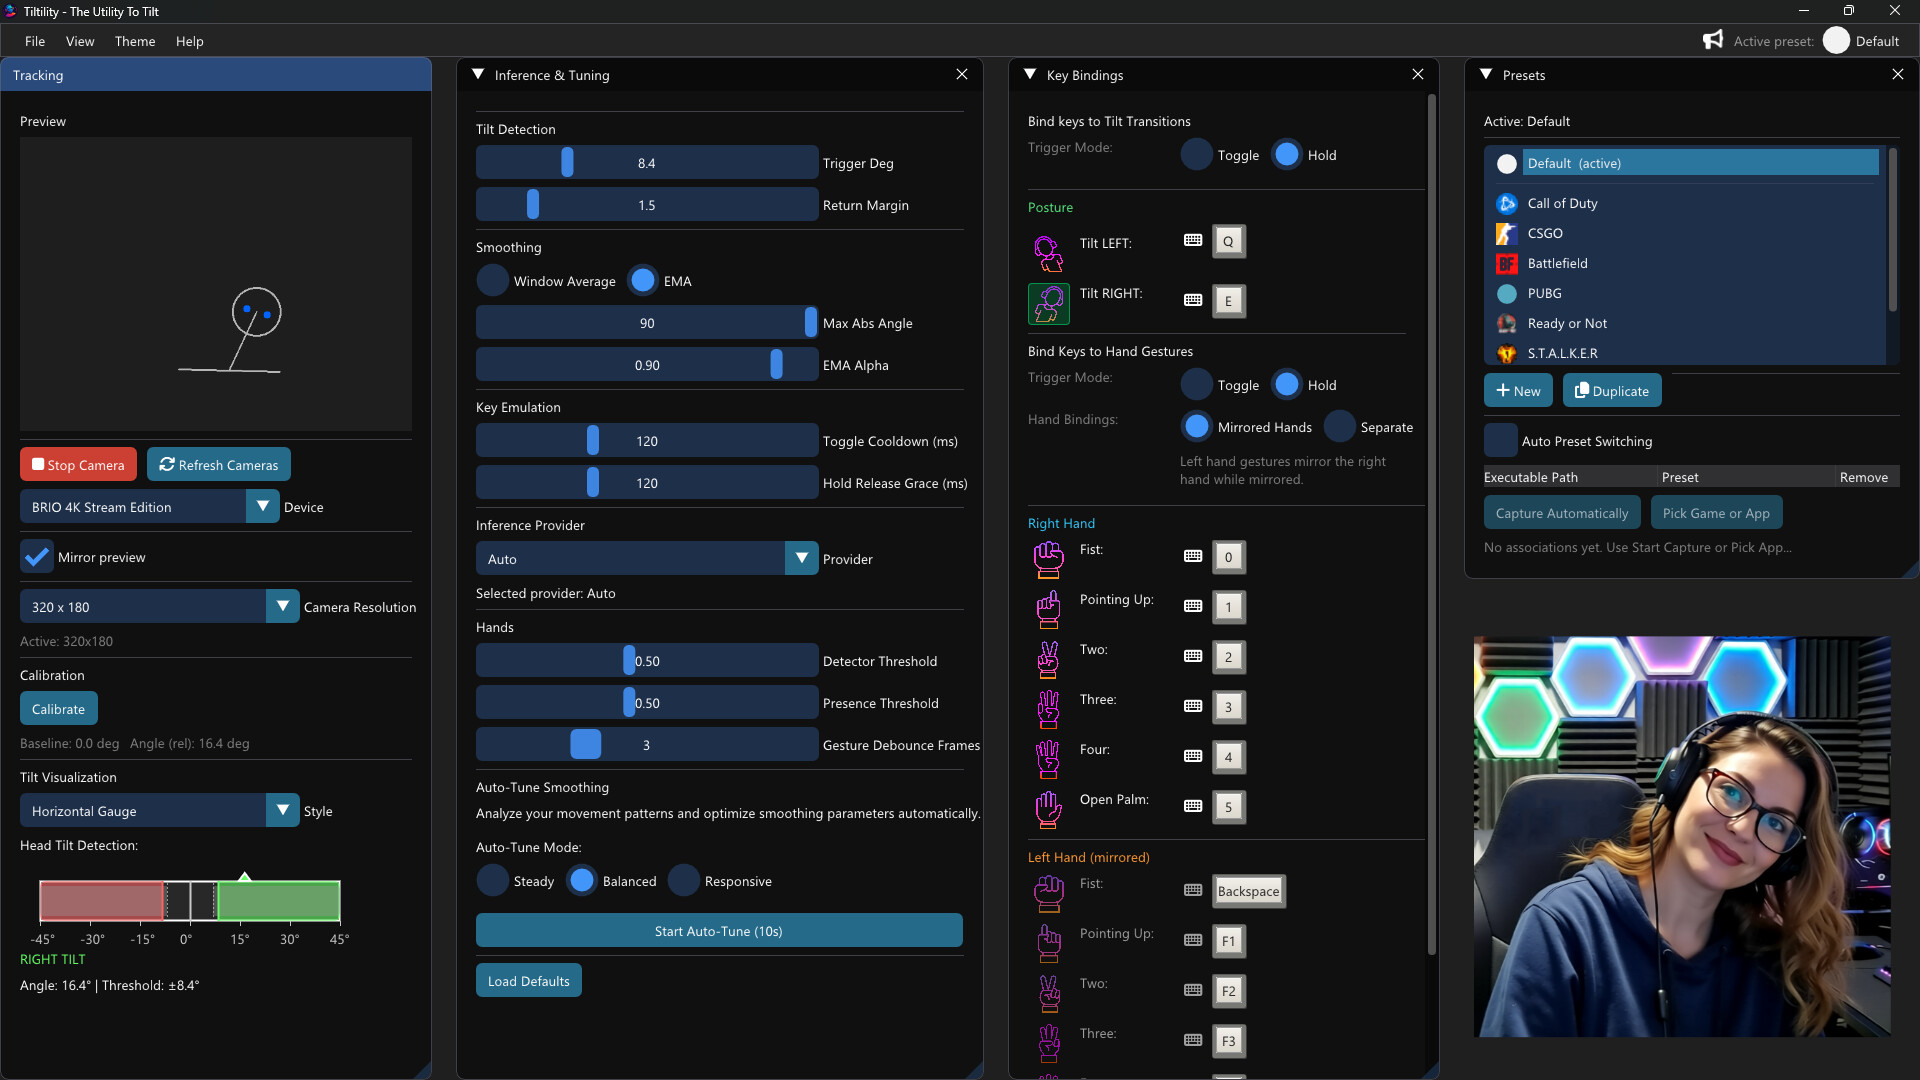Select the Call of Duty preset icon
The width and height of the screenshot is (1920, 1080).
coord(1507,203)
